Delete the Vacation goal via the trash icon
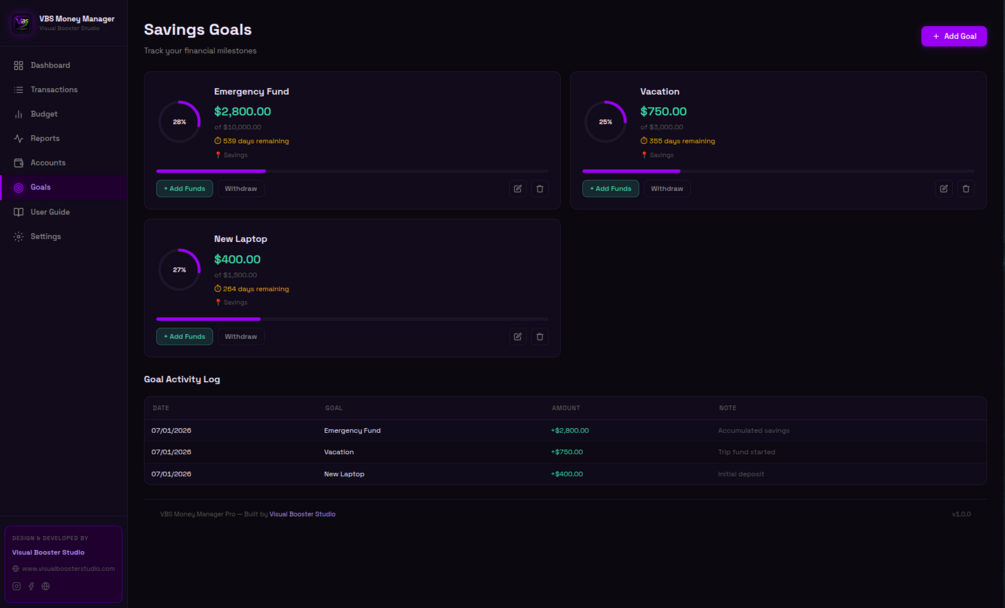The width and height of the screenshot is (1005, 608). click(x=966, y=189)
